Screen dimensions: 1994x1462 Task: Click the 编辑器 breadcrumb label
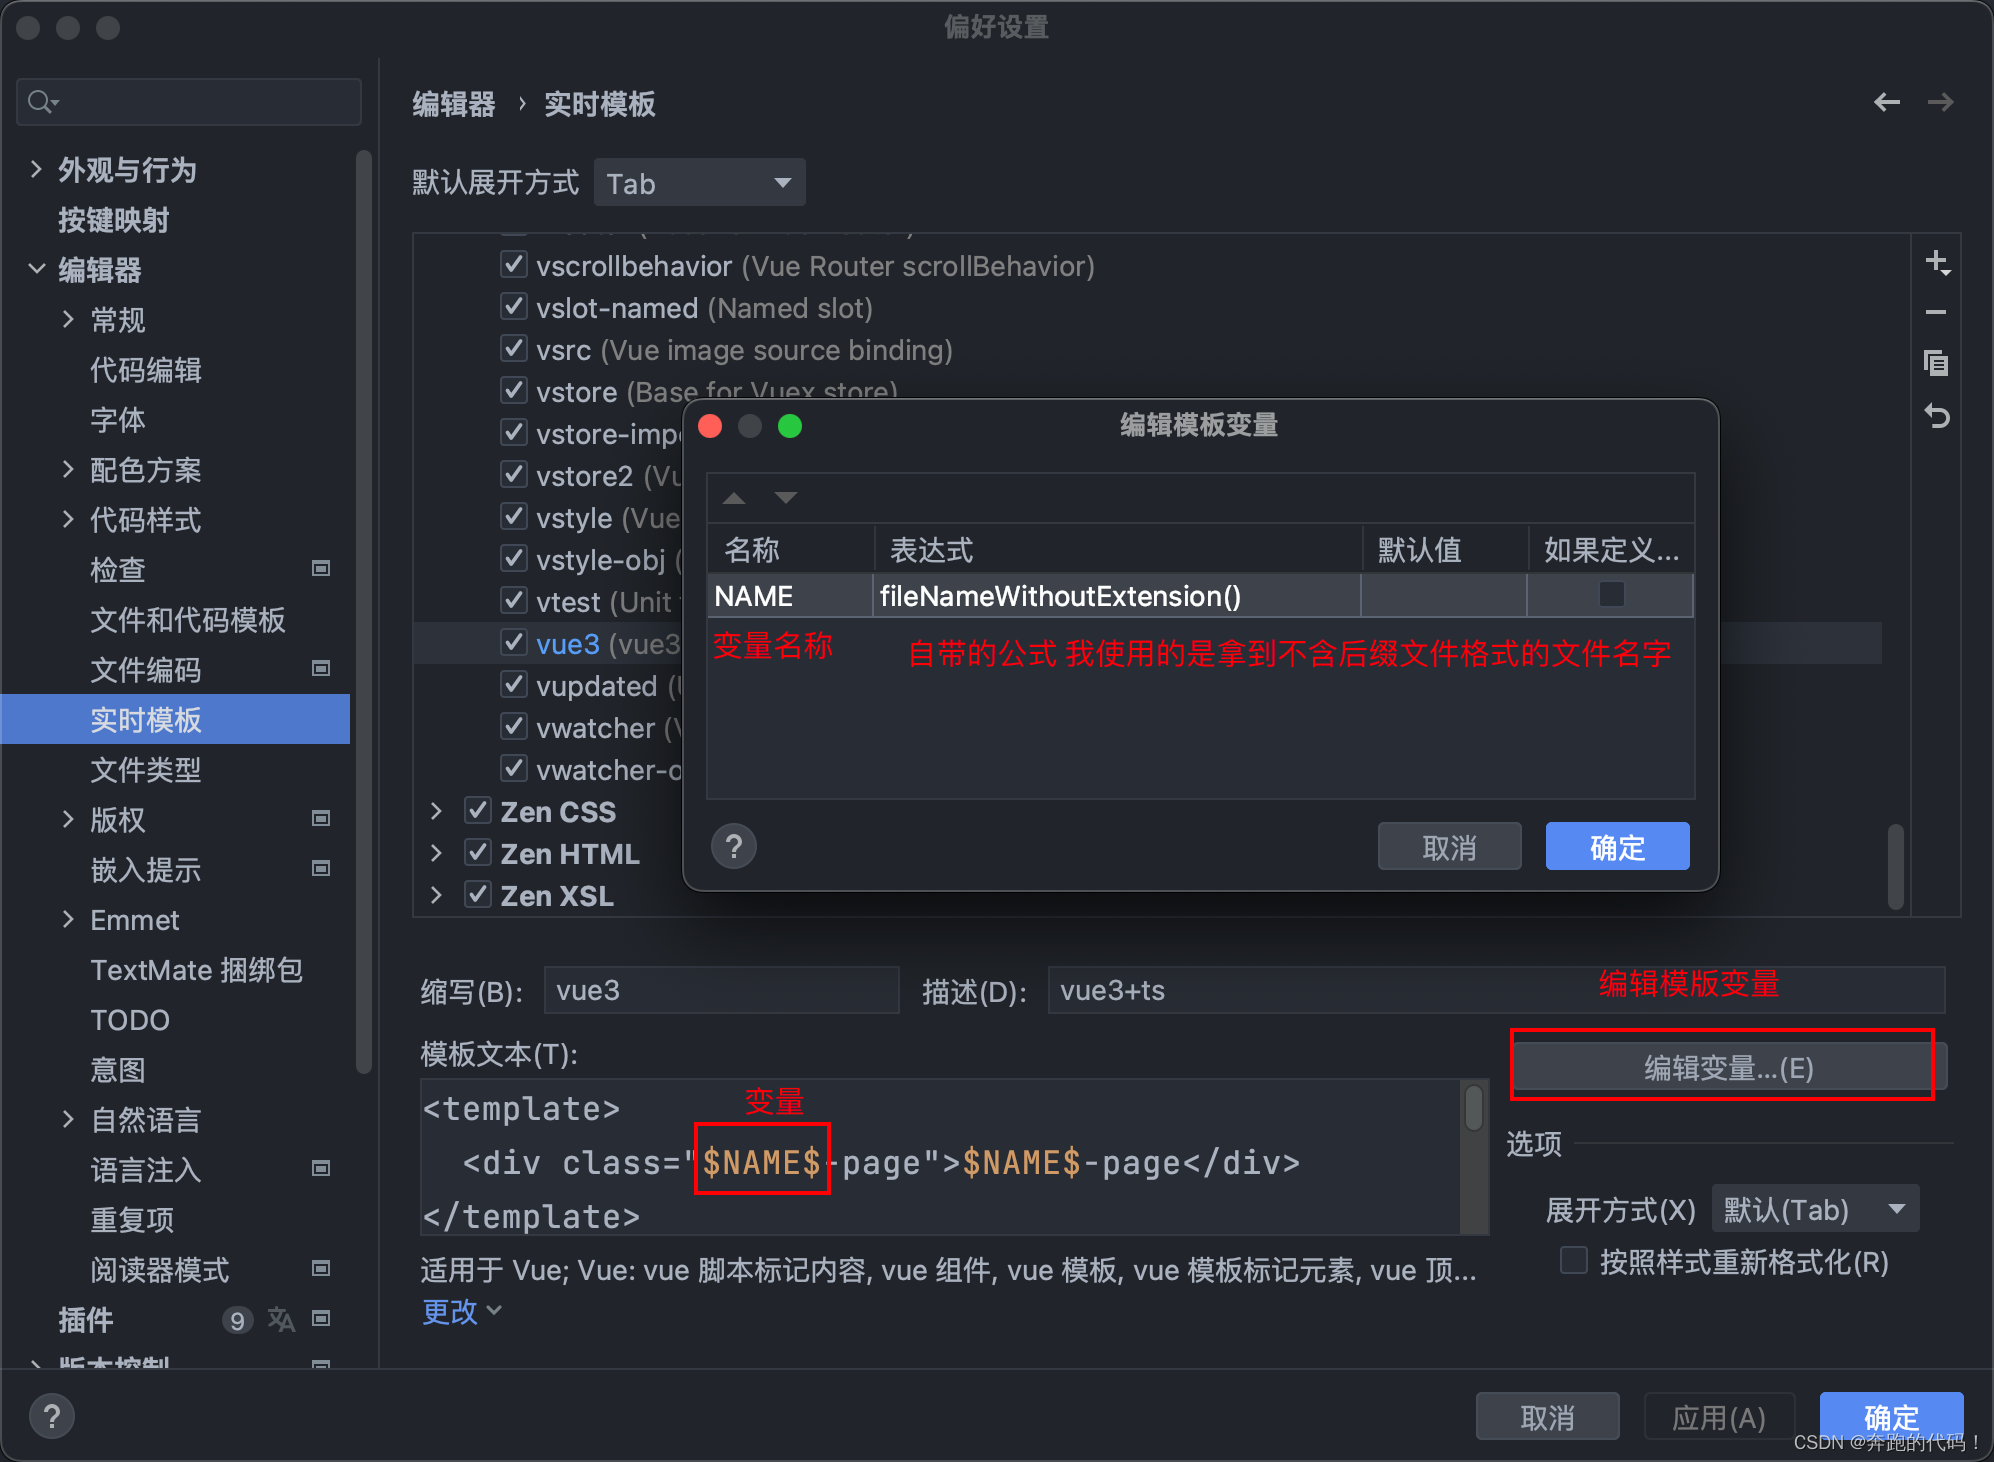[453, 104]
